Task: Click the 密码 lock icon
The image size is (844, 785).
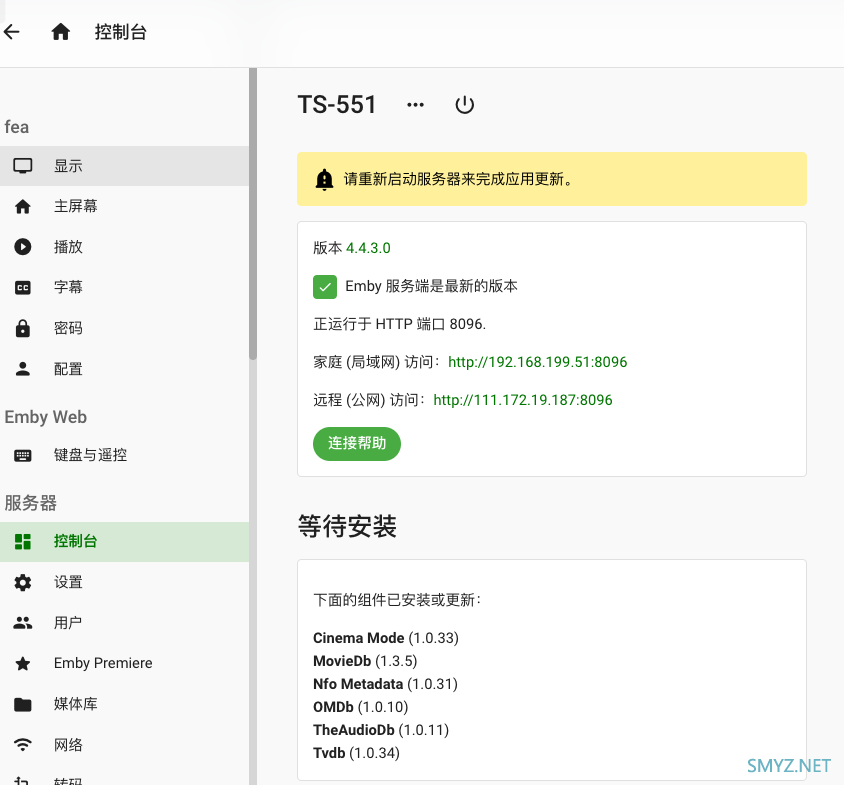Action: pyautogui.click(x=23, y=328)
